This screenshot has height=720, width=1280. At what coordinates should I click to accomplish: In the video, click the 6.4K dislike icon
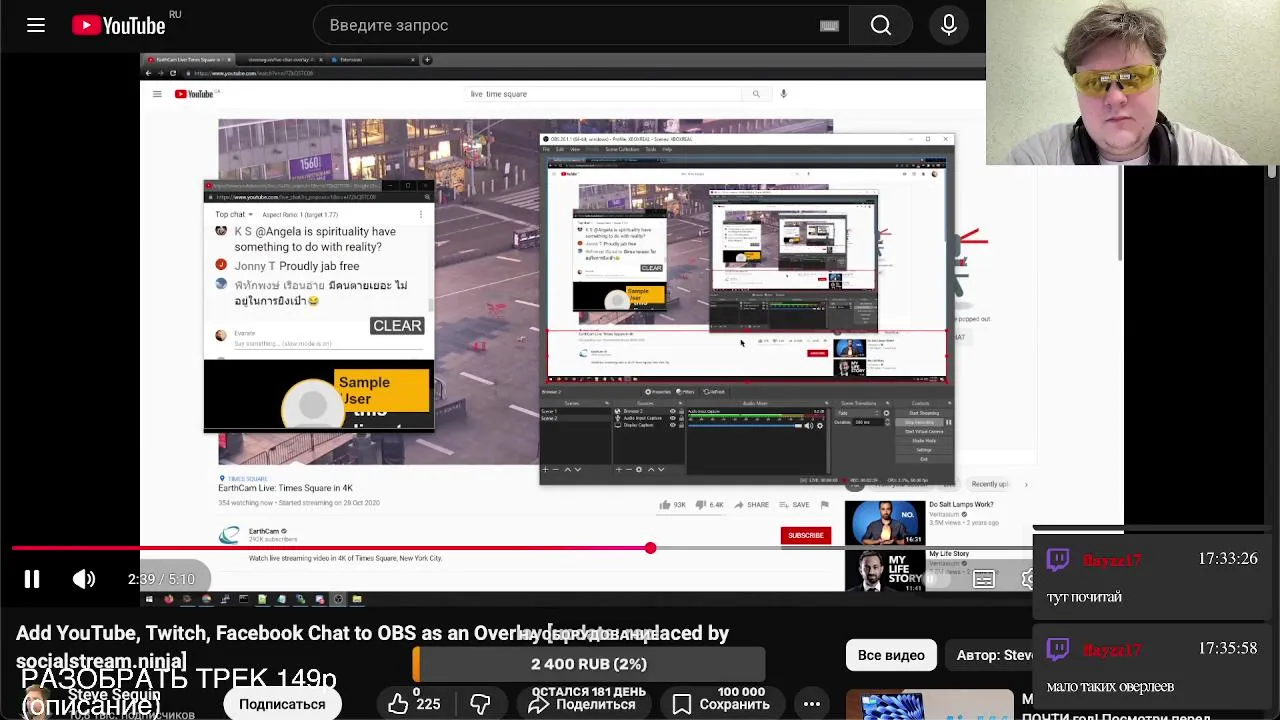point(701,505)
